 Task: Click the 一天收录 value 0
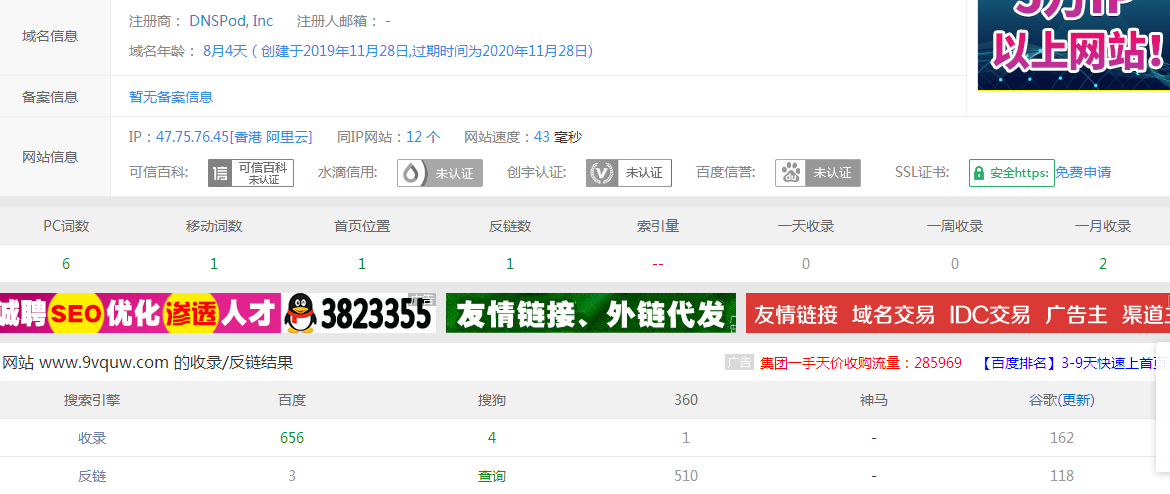[806, 263]
